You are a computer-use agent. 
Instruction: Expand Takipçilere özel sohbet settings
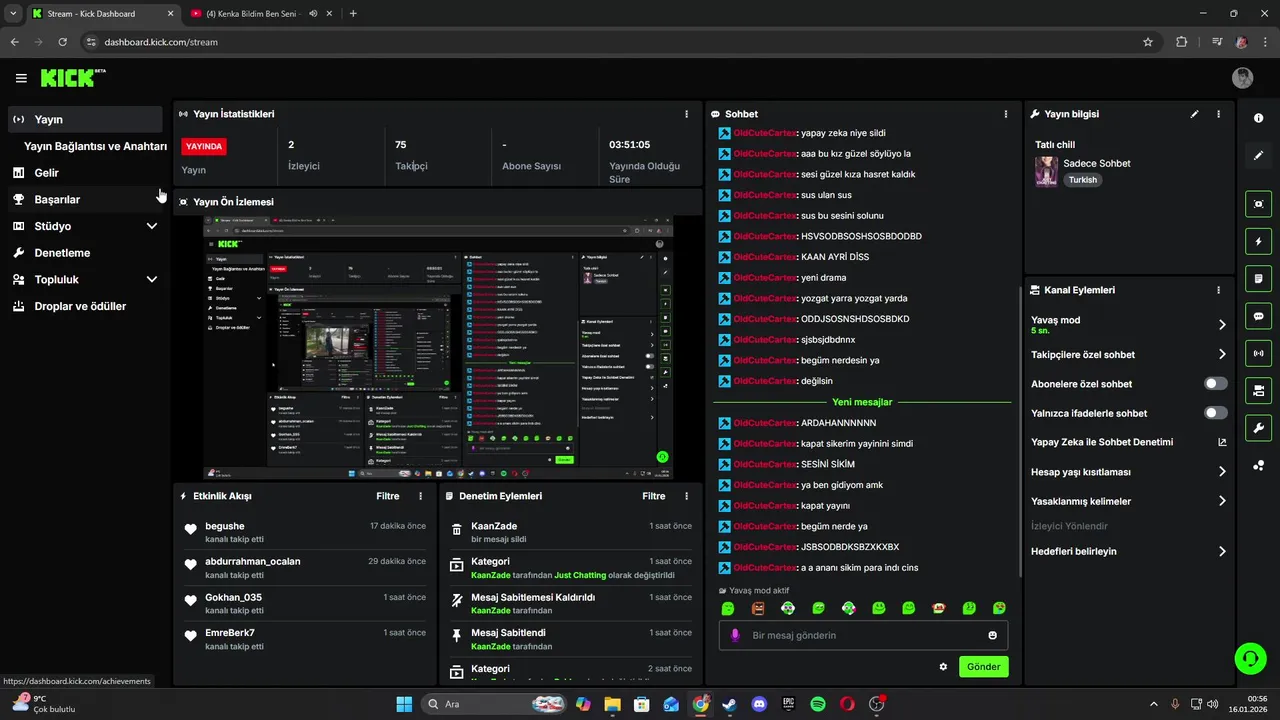[x=1221, y=354]
